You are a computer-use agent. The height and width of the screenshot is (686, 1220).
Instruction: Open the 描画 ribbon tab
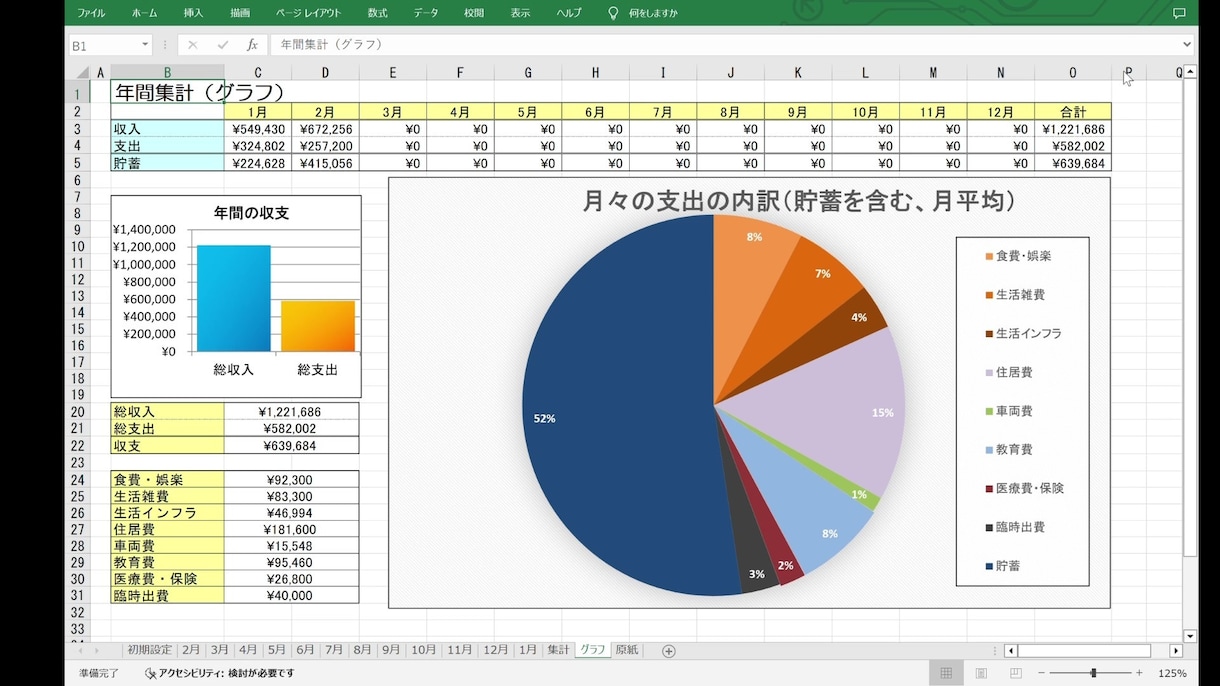(x=240, y=13)
